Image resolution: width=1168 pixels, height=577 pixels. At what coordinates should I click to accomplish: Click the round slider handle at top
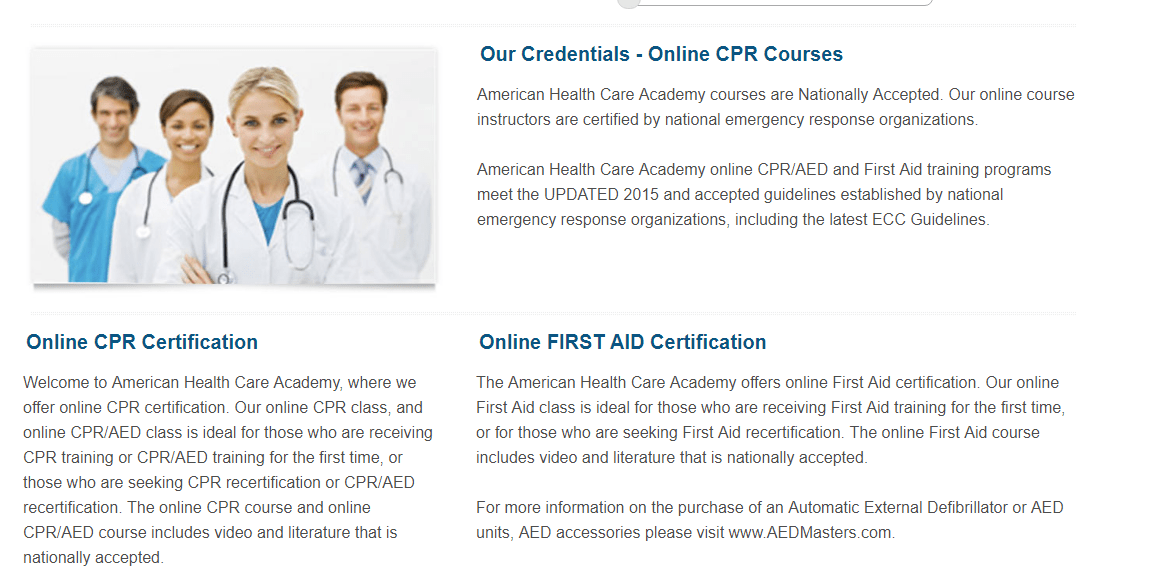pos(628,2)
